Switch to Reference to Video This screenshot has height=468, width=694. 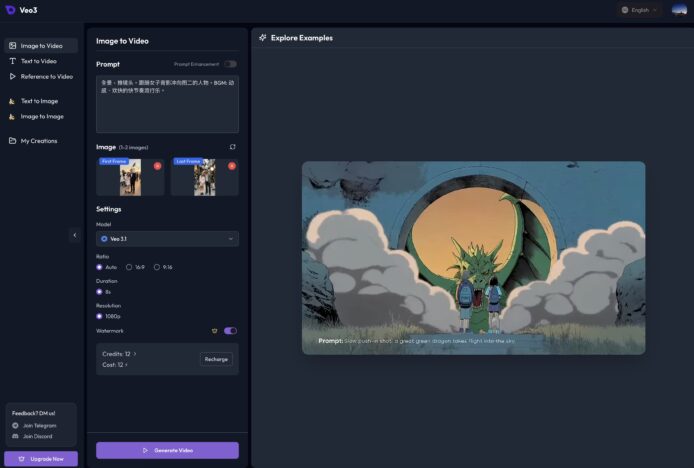pos(46,76)
